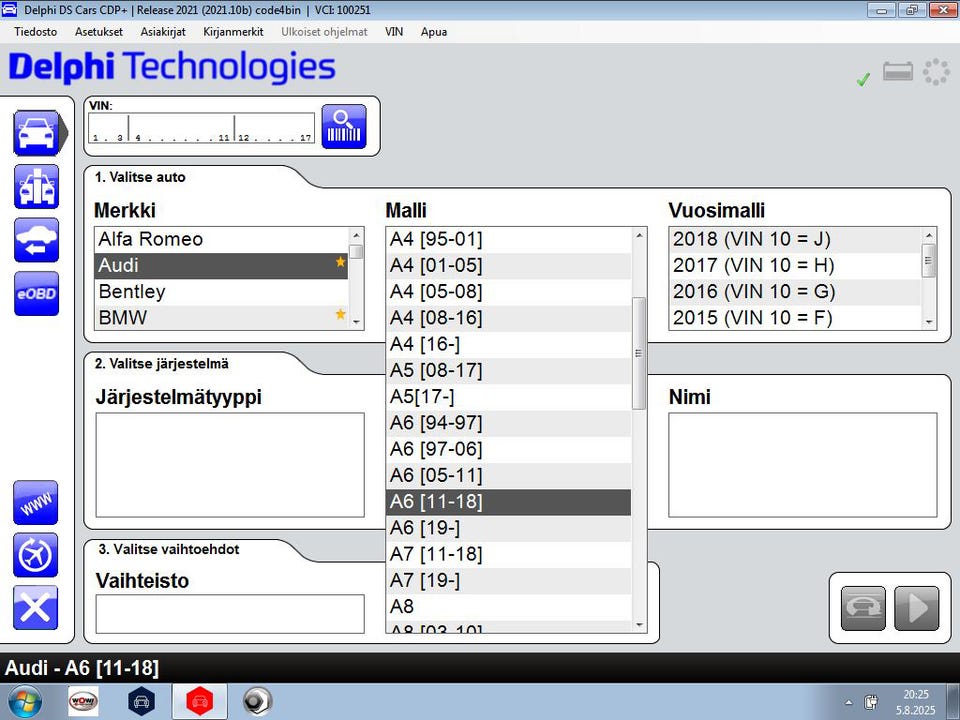Select the multi-vehicle fleet sidebar icon
This screenshot has width=960, height=720.
[37, 187]
